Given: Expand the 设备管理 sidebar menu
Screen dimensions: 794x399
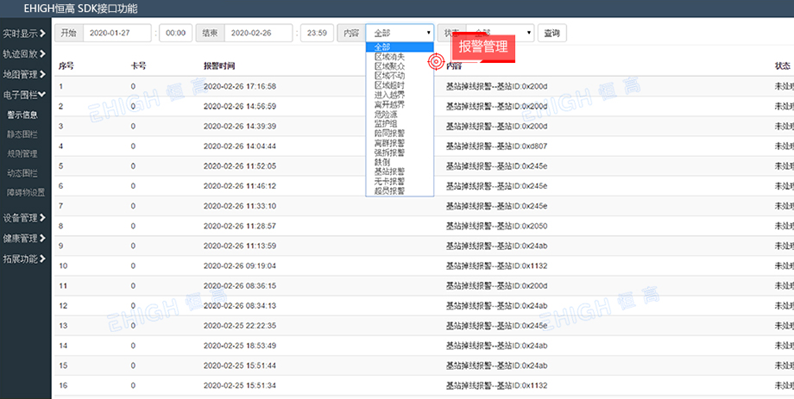Looking at the screenshot, I should pyautogui.click(x=24, y=218).
